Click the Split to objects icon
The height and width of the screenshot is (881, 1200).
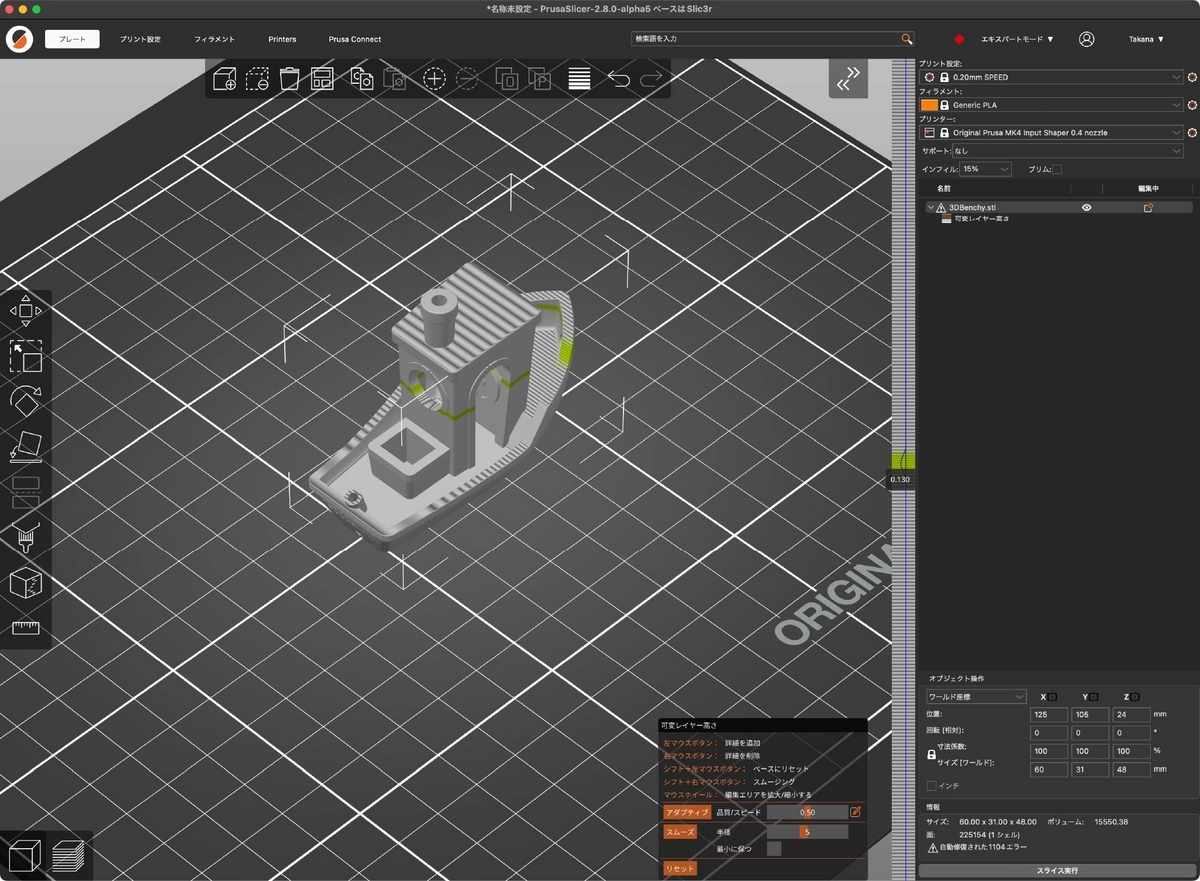pos(507,79)
